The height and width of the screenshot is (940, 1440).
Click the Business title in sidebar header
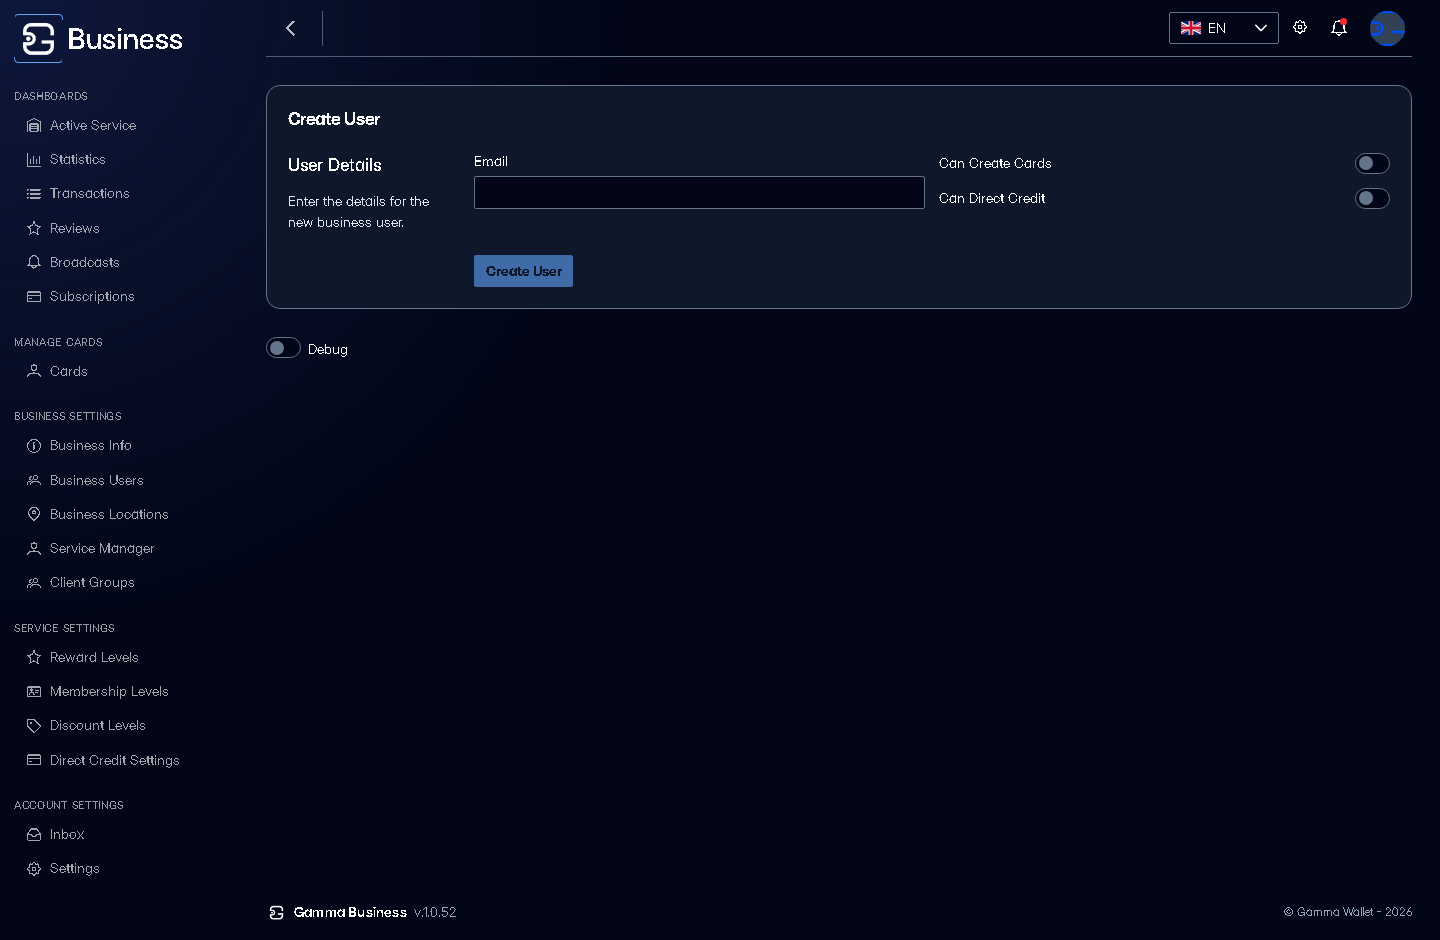[x=125, y=39]
